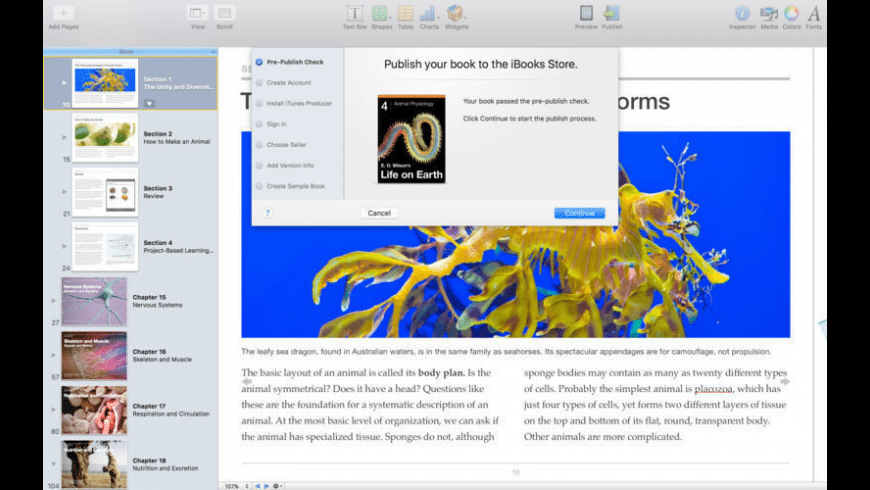
Task: Click the leafy sea dragon image
Action: (x=515, y=280)
